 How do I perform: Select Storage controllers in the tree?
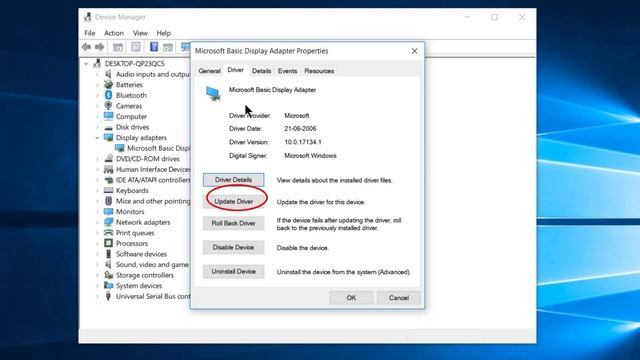pyautogui.click(x=144, y=275)
